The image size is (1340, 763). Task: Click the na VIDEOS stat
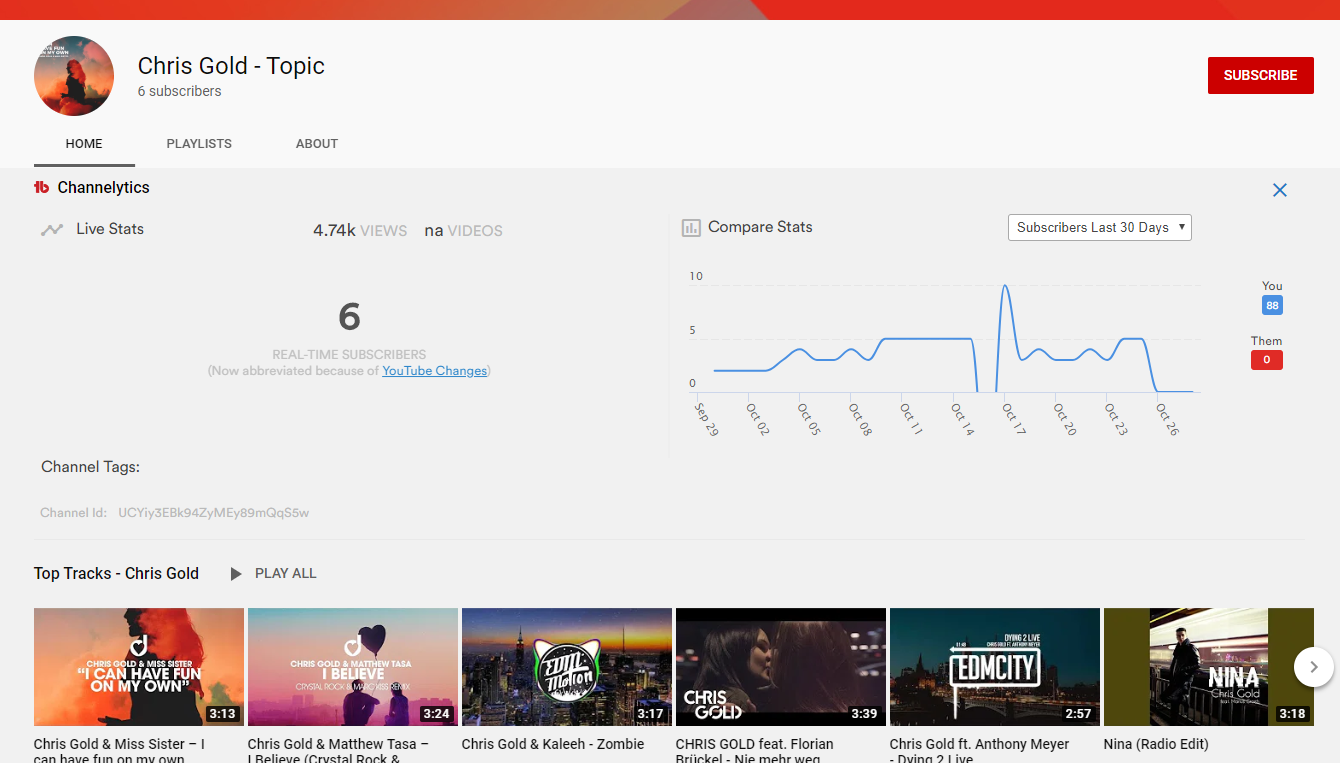(464, 231)
